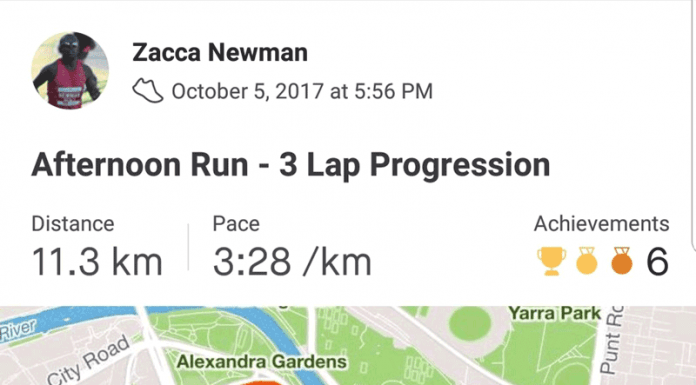The image size is (696, 385).
Task: Click the achievements count 6
Action: pyautogui.click(x=657, y=262)
